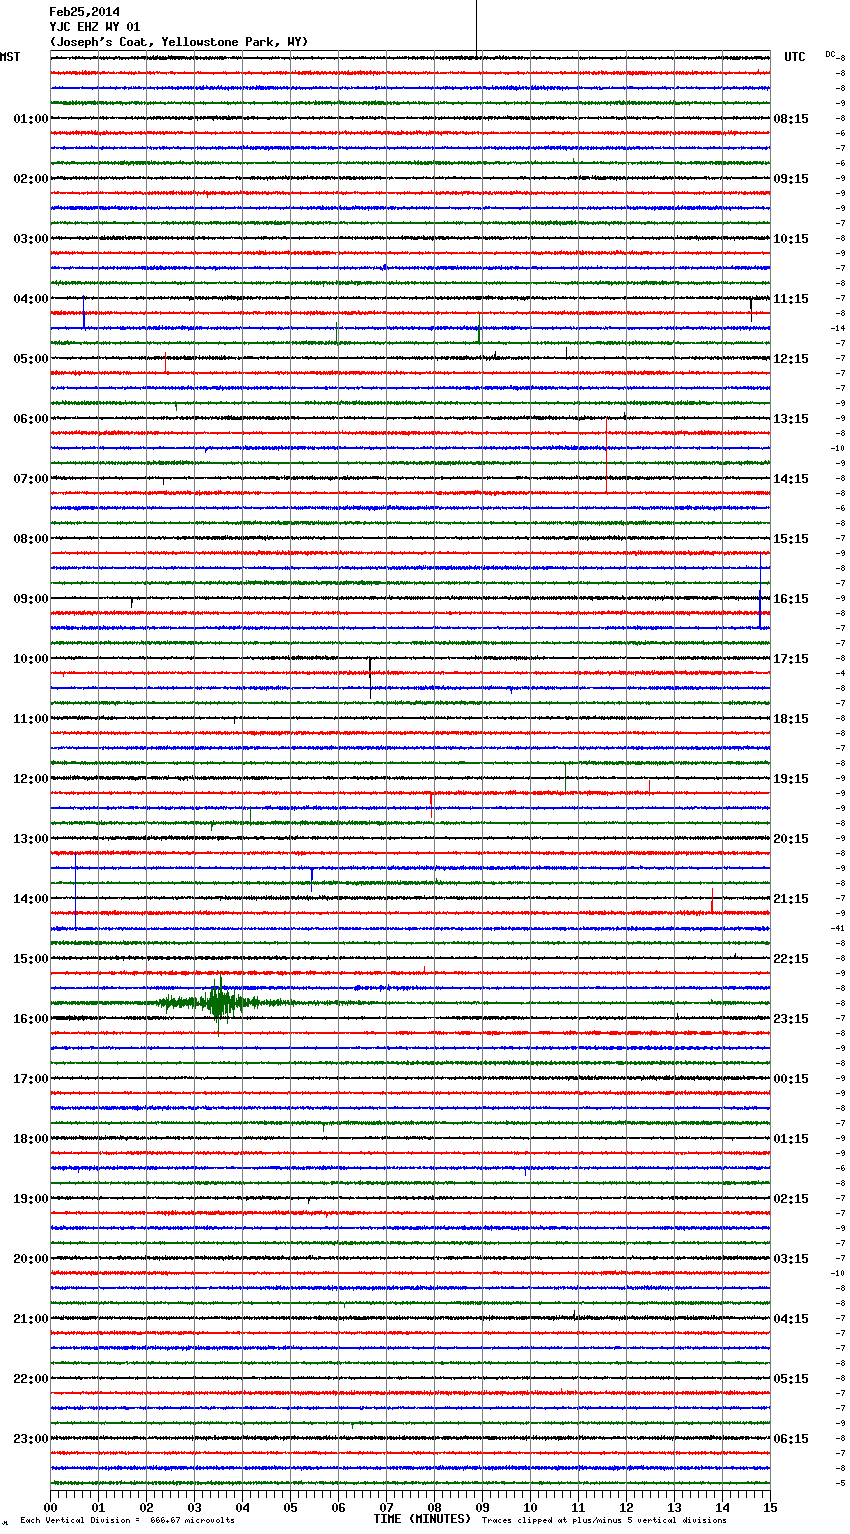Screen dimensions: 850x1534
Task: Select the station code YJC EHZ WY 01
Action: pos(95,27)
